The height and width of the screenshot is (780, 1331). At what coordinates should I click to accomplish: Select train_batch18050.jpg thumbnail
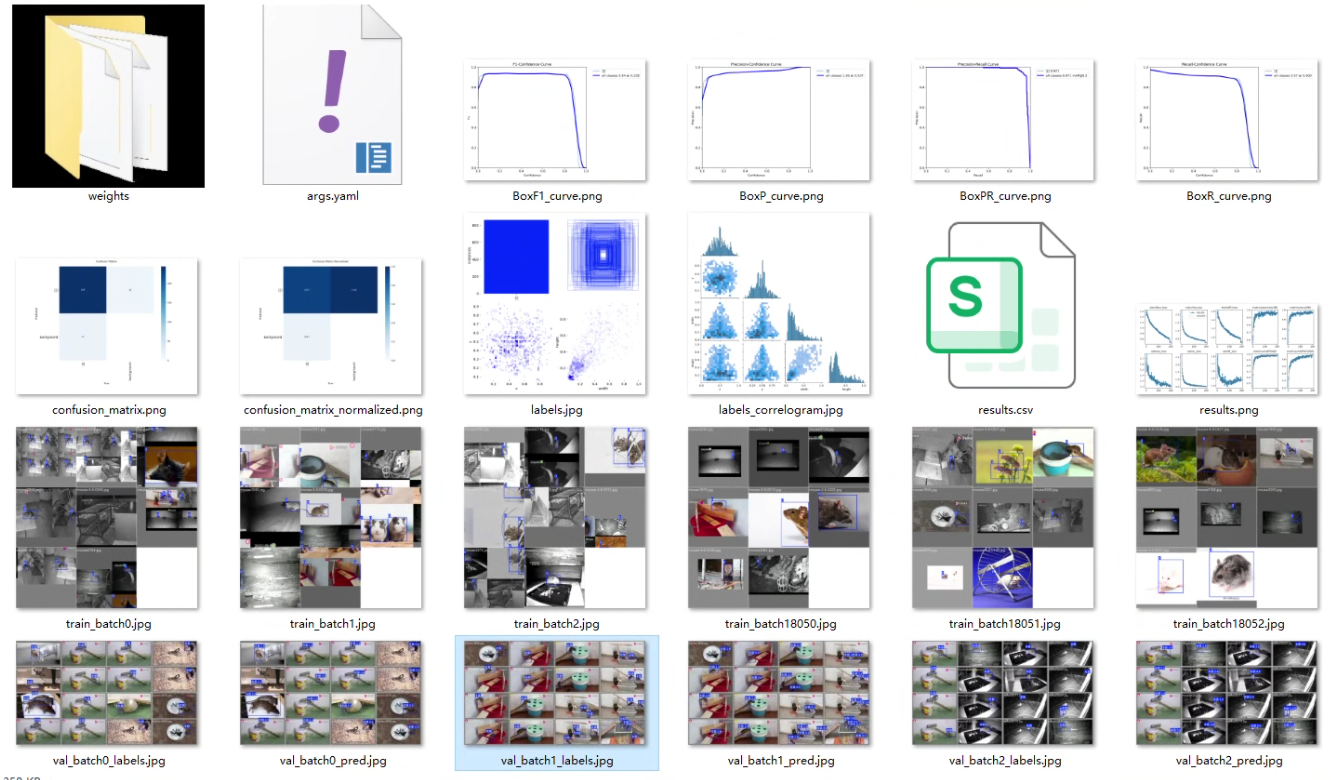[x=780, y=518]
